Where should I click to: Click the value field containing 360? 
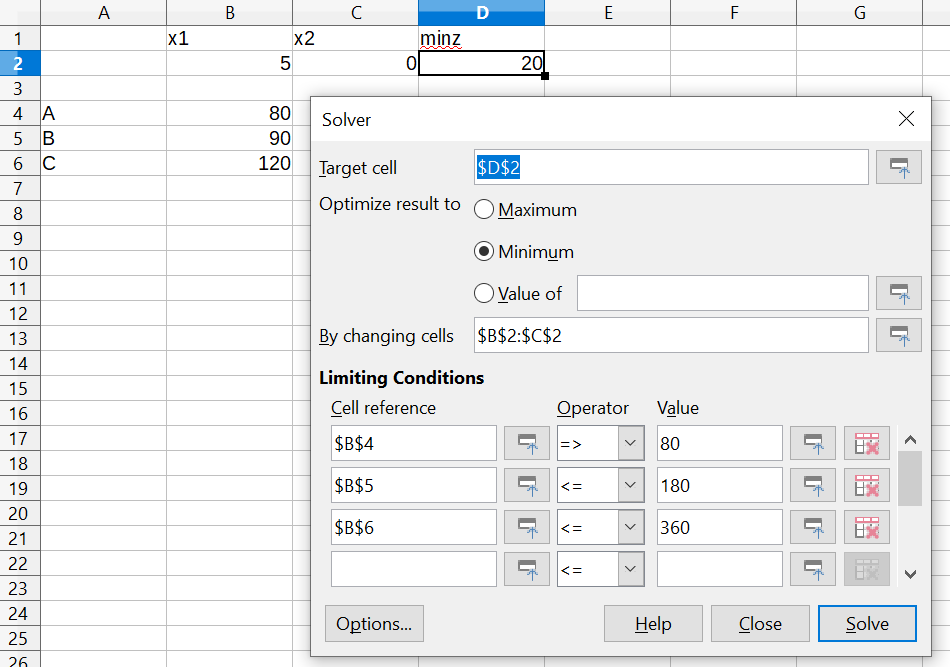point(720,527)
